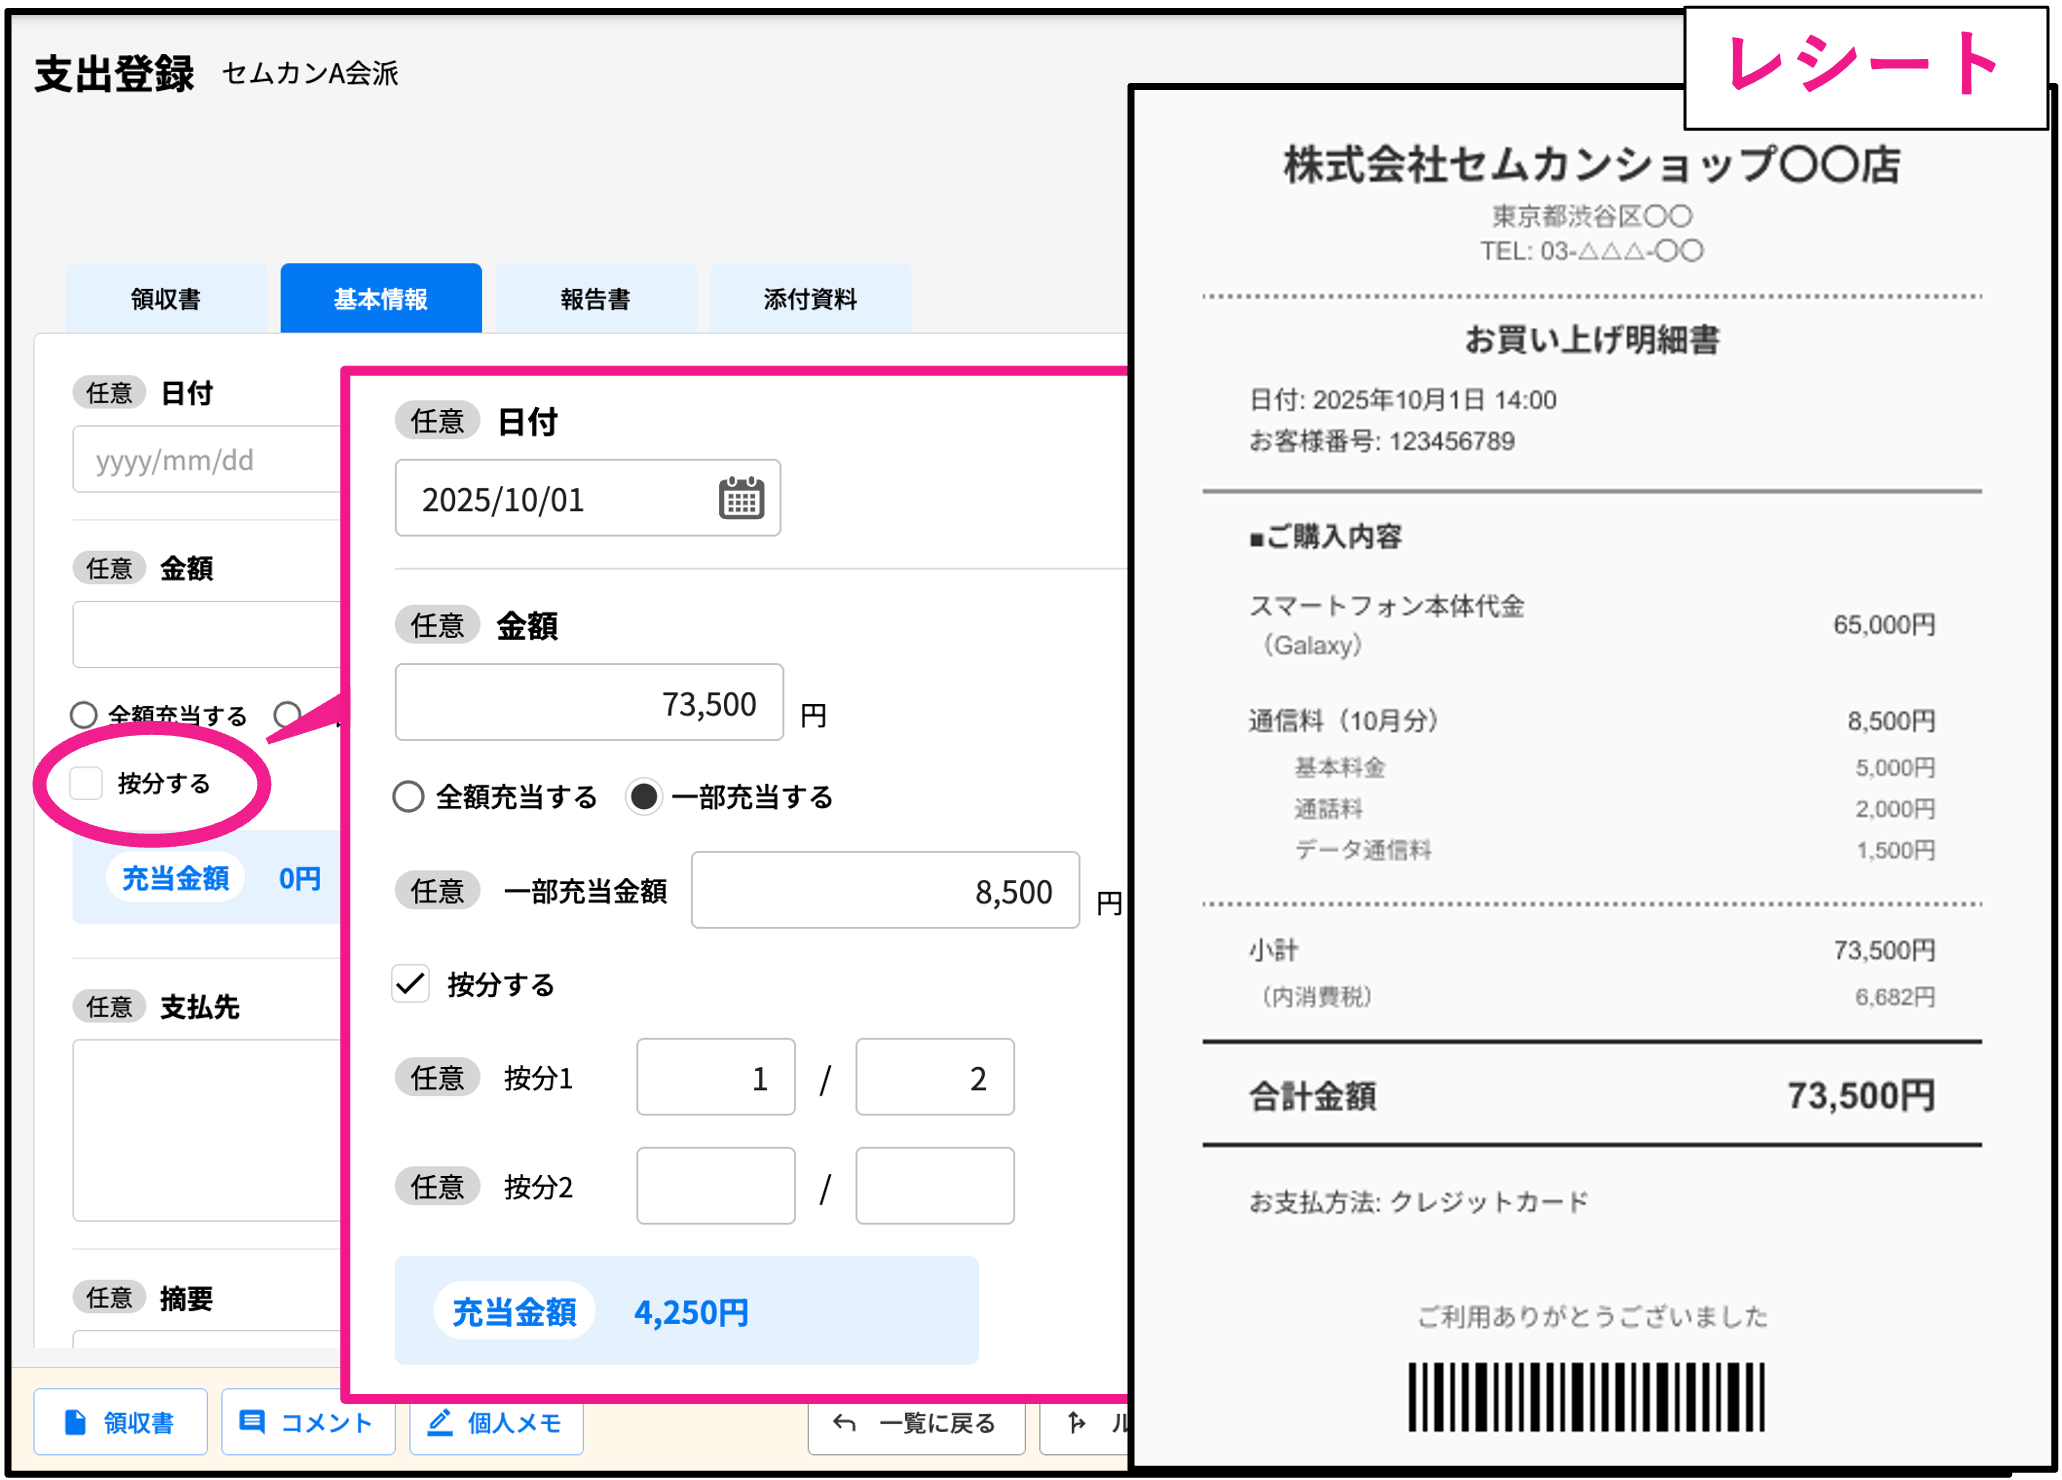Uncheck the checked 按分する checkbox
The image size is (2062, 1480).
(x=411, y=984)
